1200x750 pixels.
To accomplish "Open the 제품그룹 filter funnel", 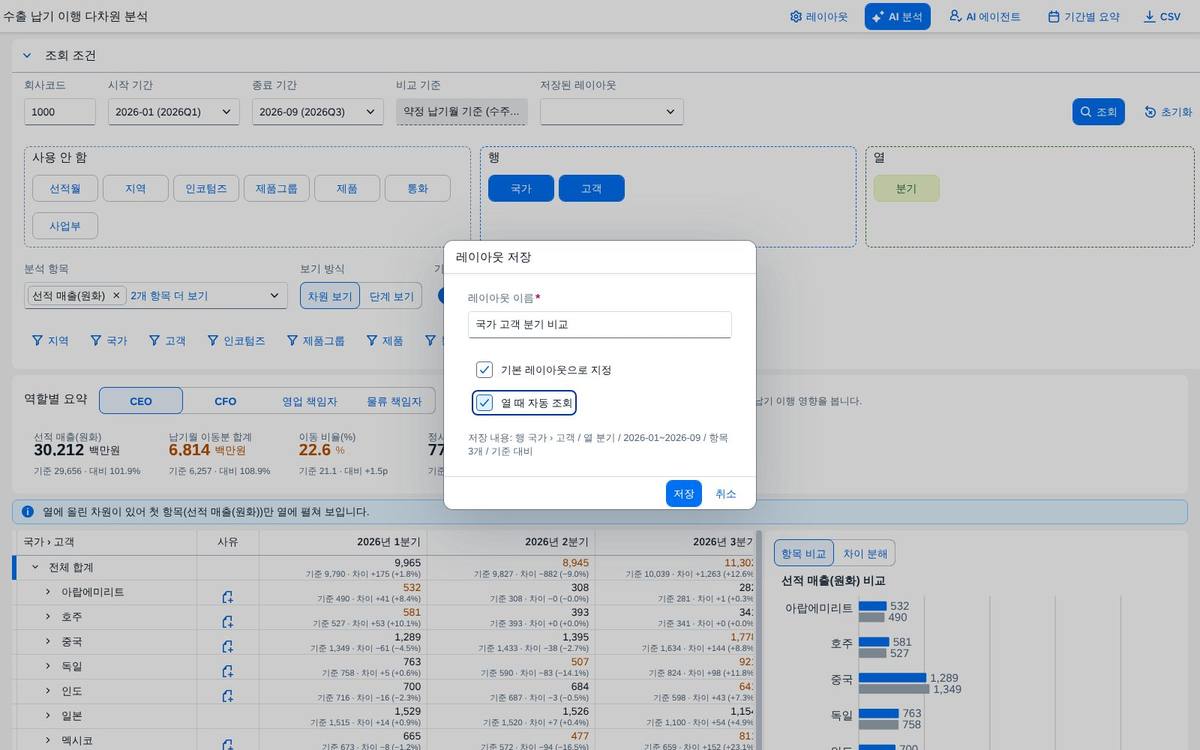I will (315, 341).
